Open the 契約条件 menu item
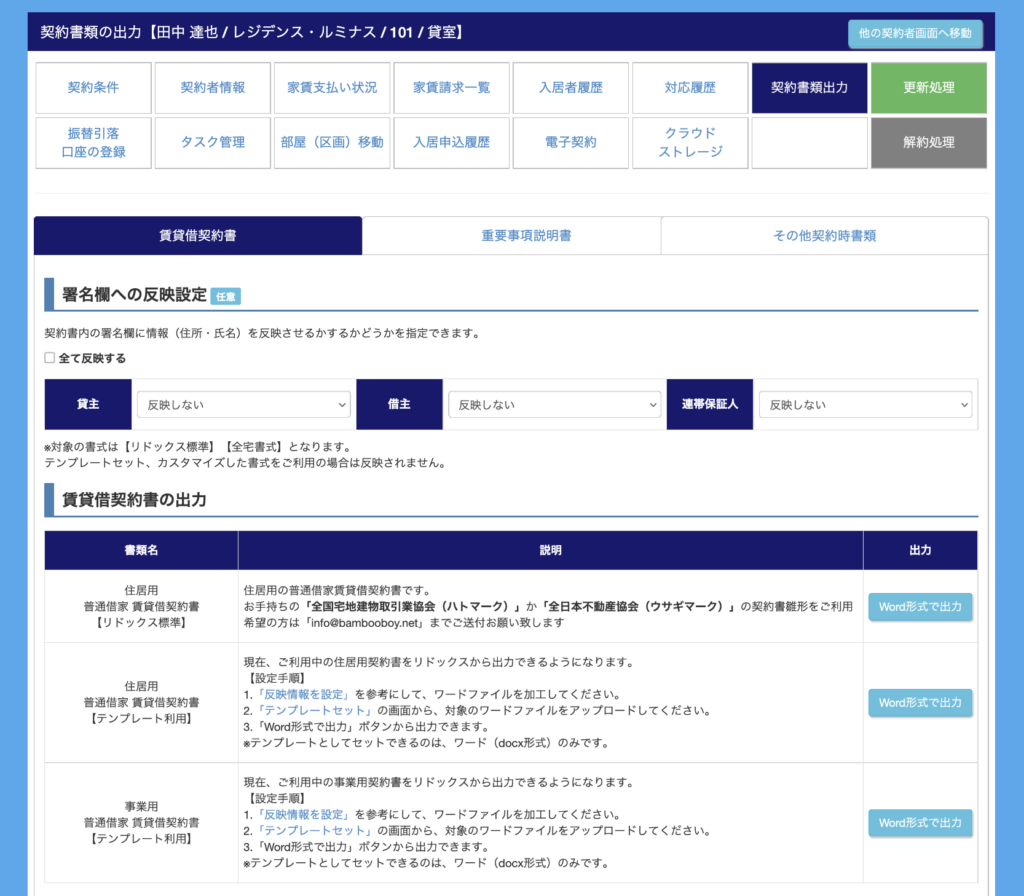Screen dimensions: 1024x896 (93, 88)
